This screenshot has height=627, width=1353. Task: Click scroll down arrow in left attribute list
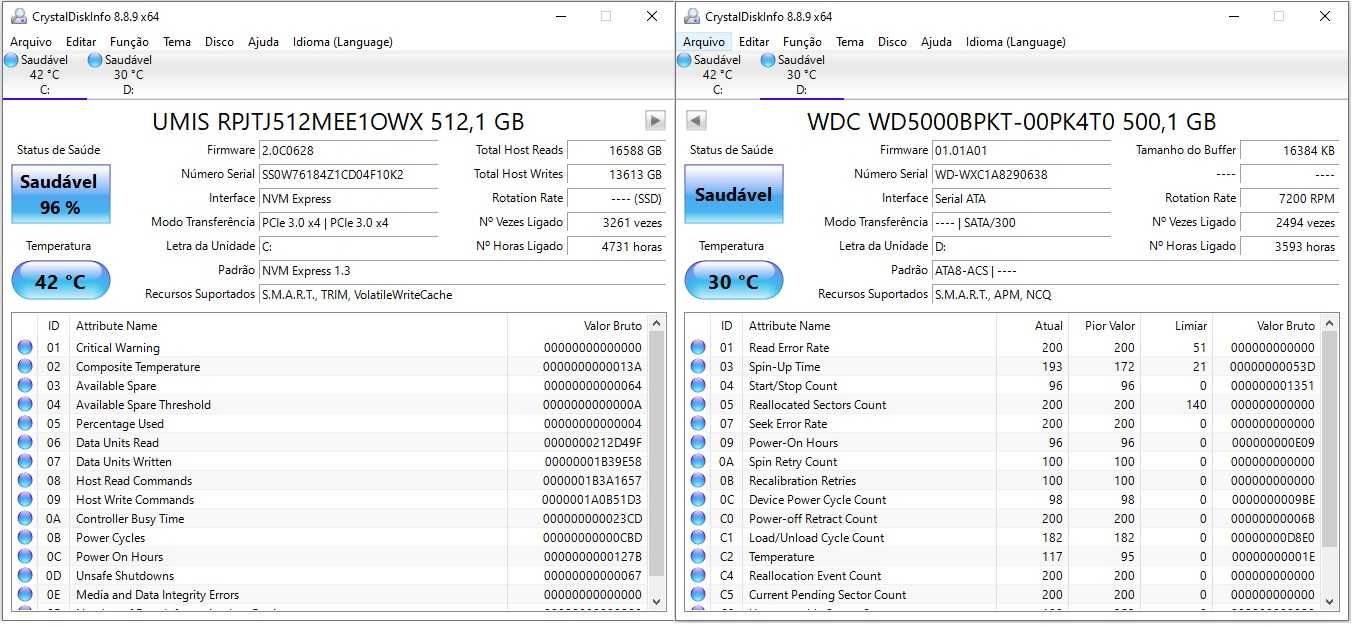(657, 602)
